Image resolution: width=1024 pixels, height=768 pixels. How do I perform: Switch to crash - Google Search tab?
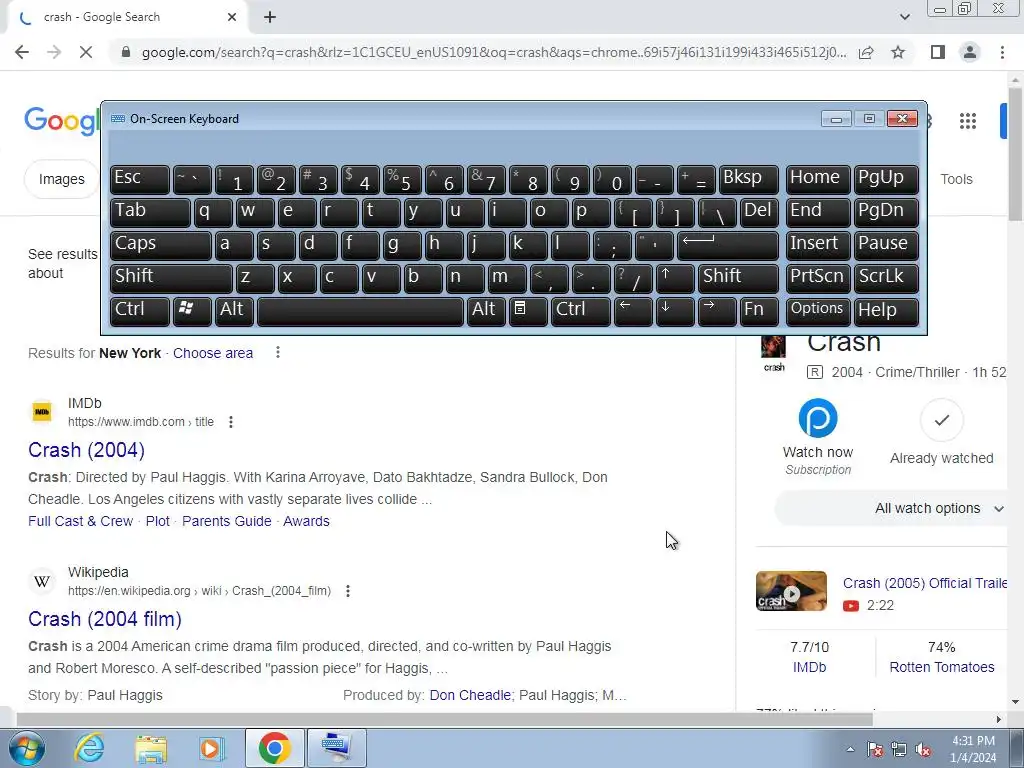127,17
